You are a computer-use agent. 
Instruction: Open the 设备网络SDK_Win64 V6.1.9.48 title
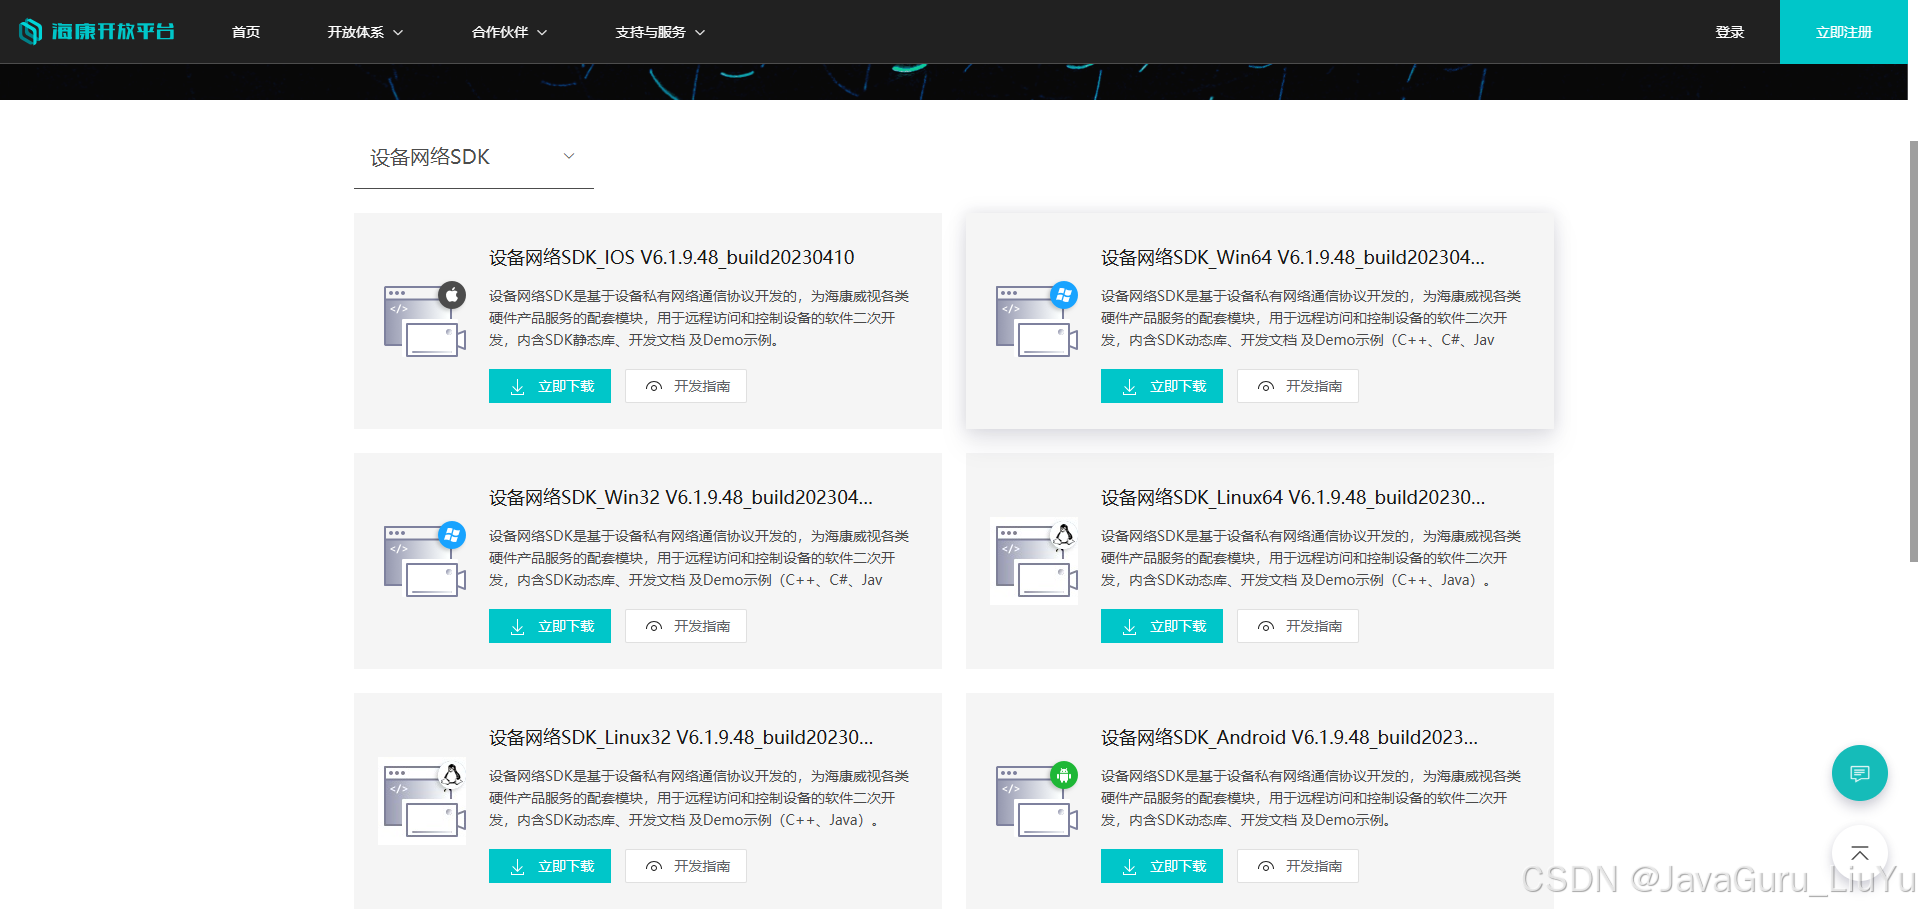pos(1293,257)
